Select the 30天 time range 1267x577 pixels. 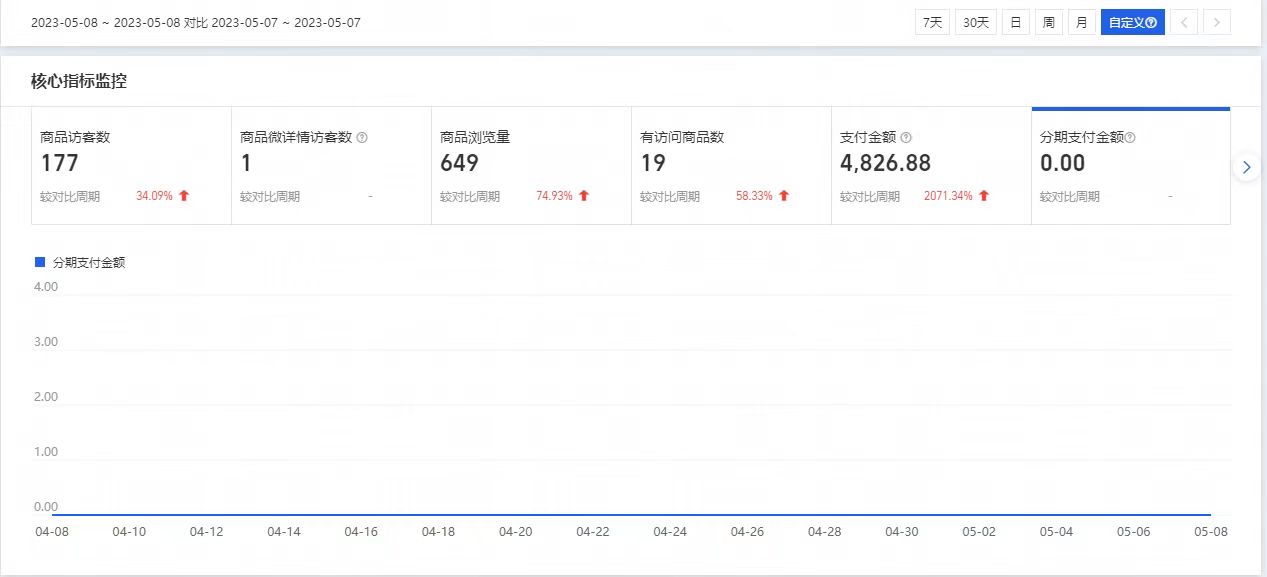point(975,22)
